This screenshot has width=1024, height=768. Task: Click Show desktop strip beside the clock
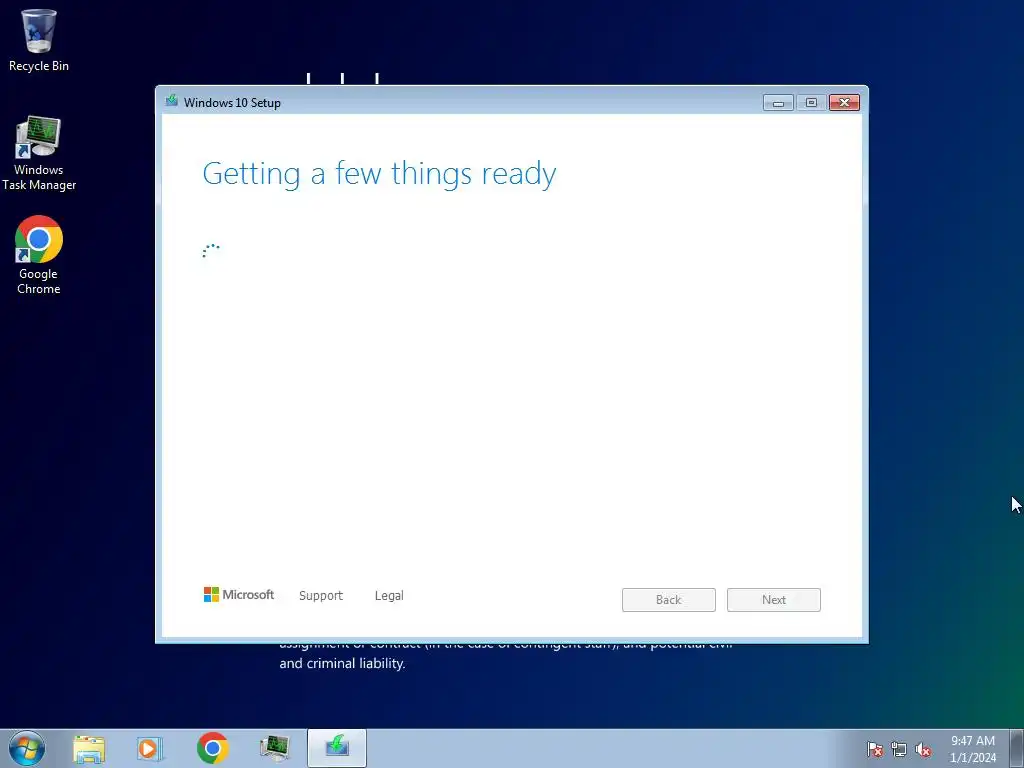1016,748
